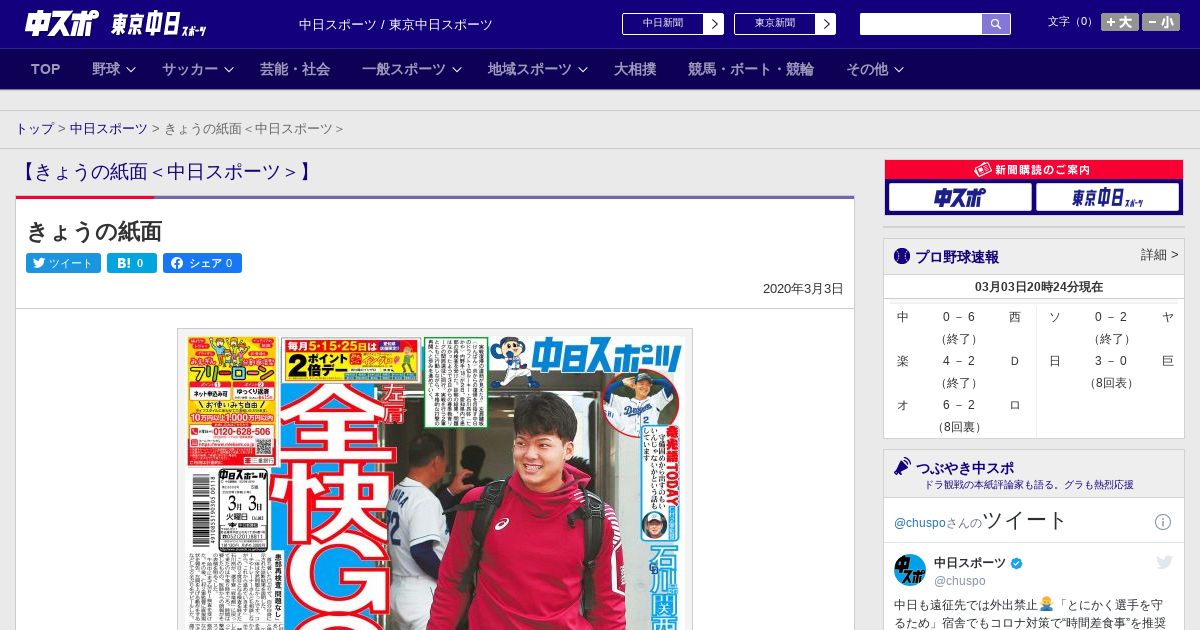Open 詳細 link in プロ野球速報
Image resolution: width=1200 pixels, height=630 pixels.
pyautogui.click(x=1159, y=255)
